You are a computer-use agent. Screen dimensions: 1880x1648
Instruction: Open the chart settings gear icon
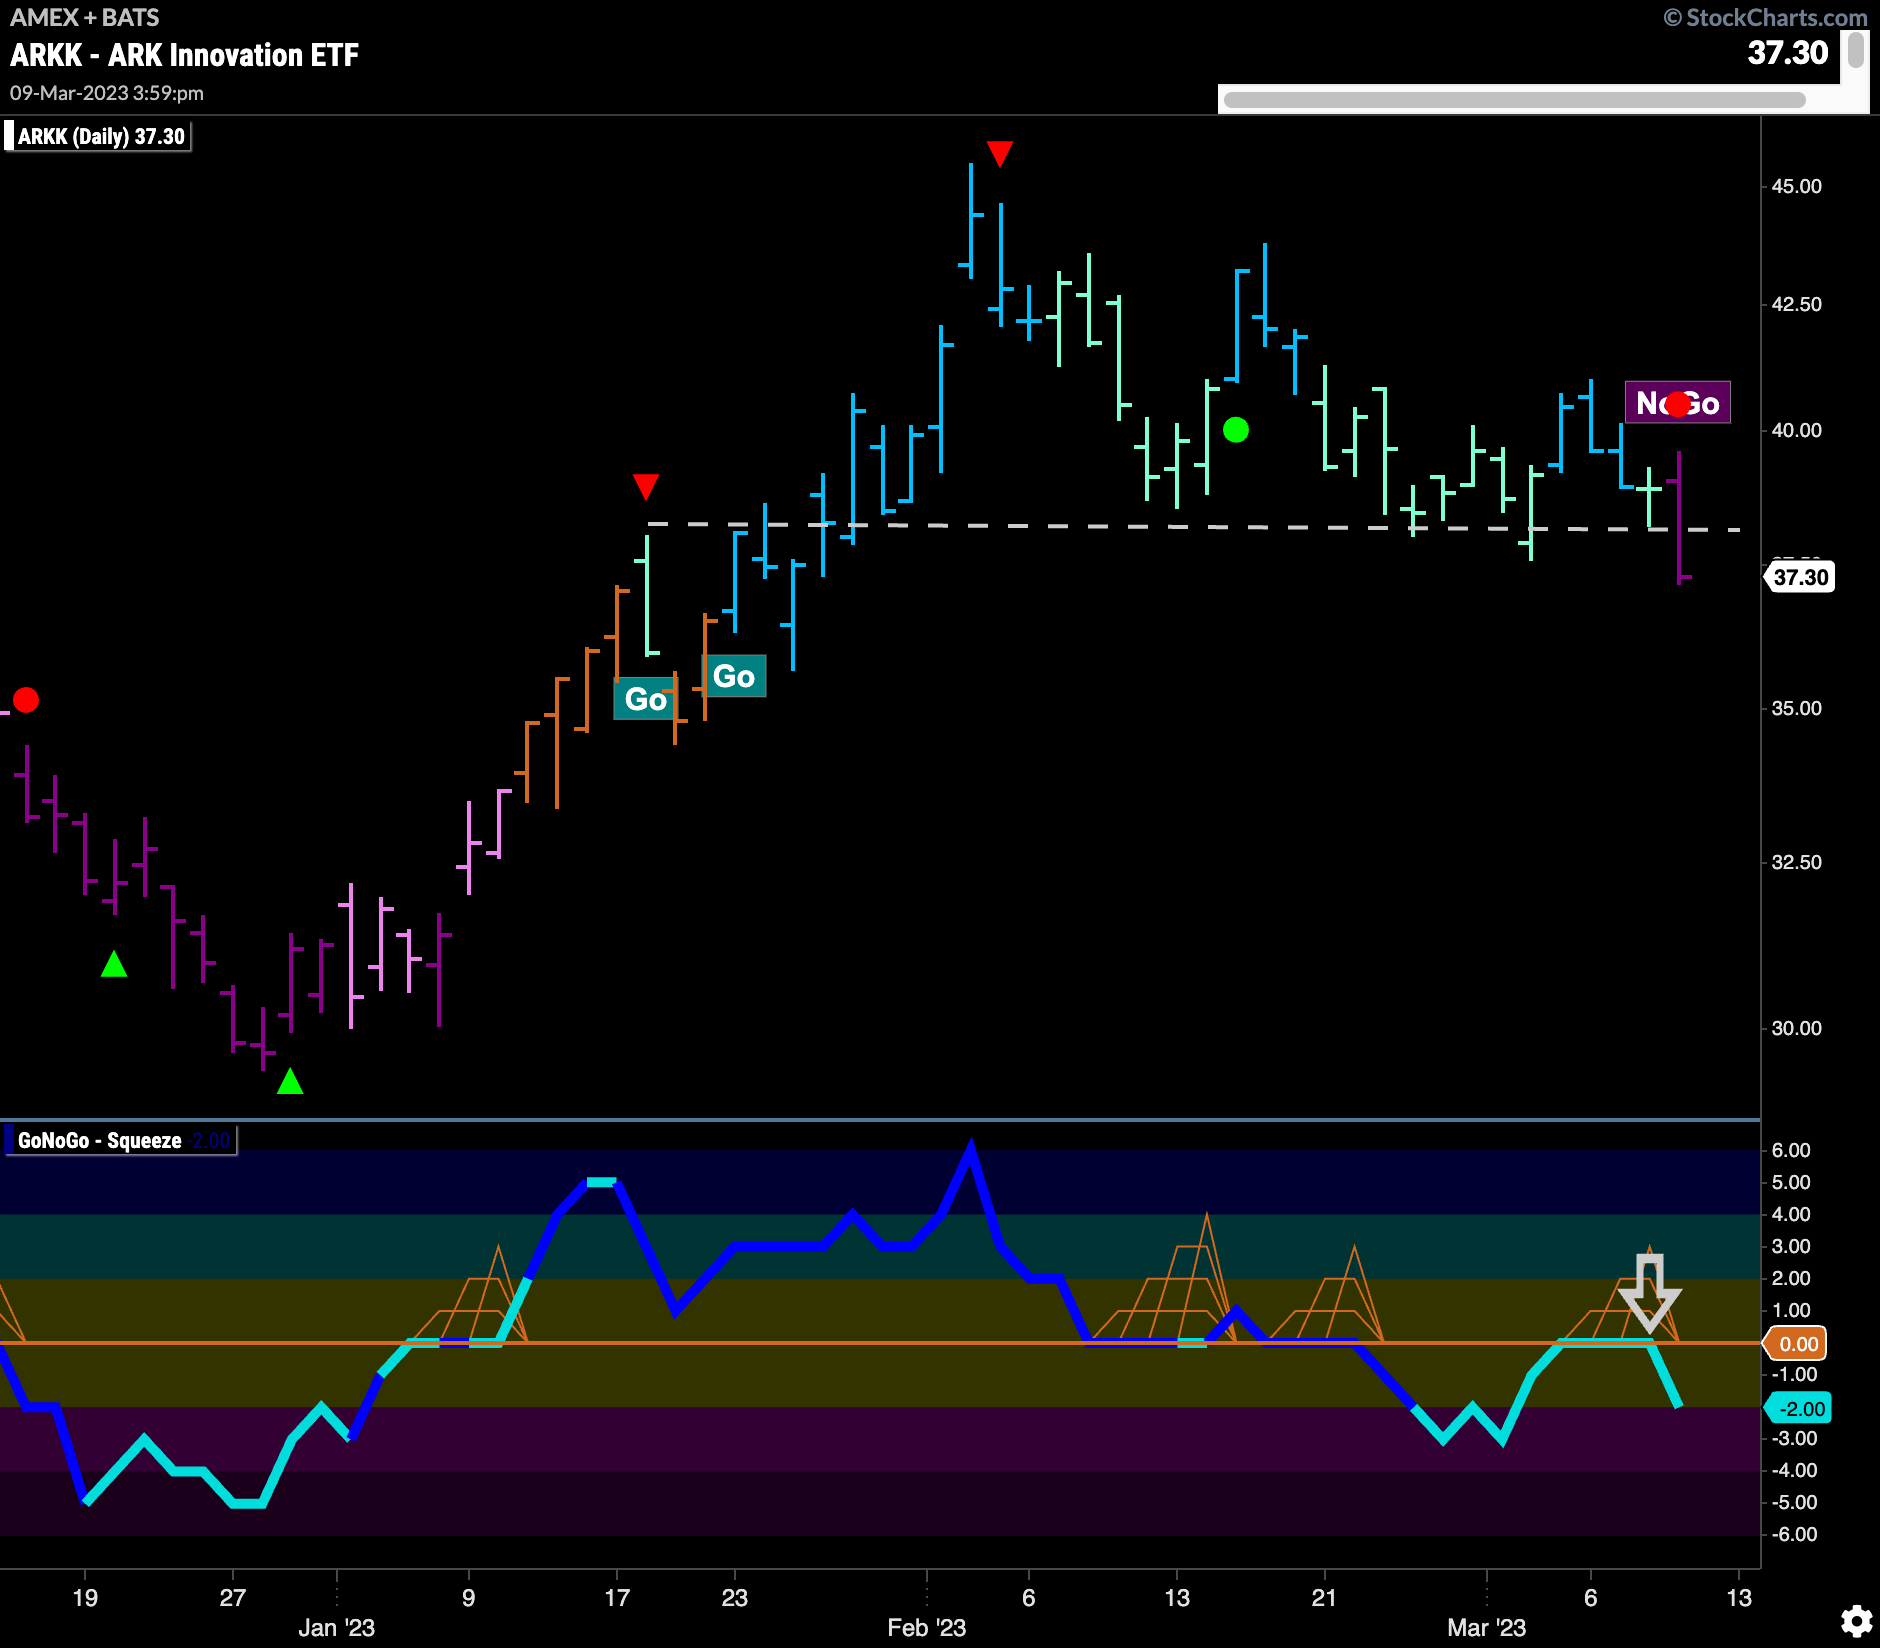(1856, 1620)
